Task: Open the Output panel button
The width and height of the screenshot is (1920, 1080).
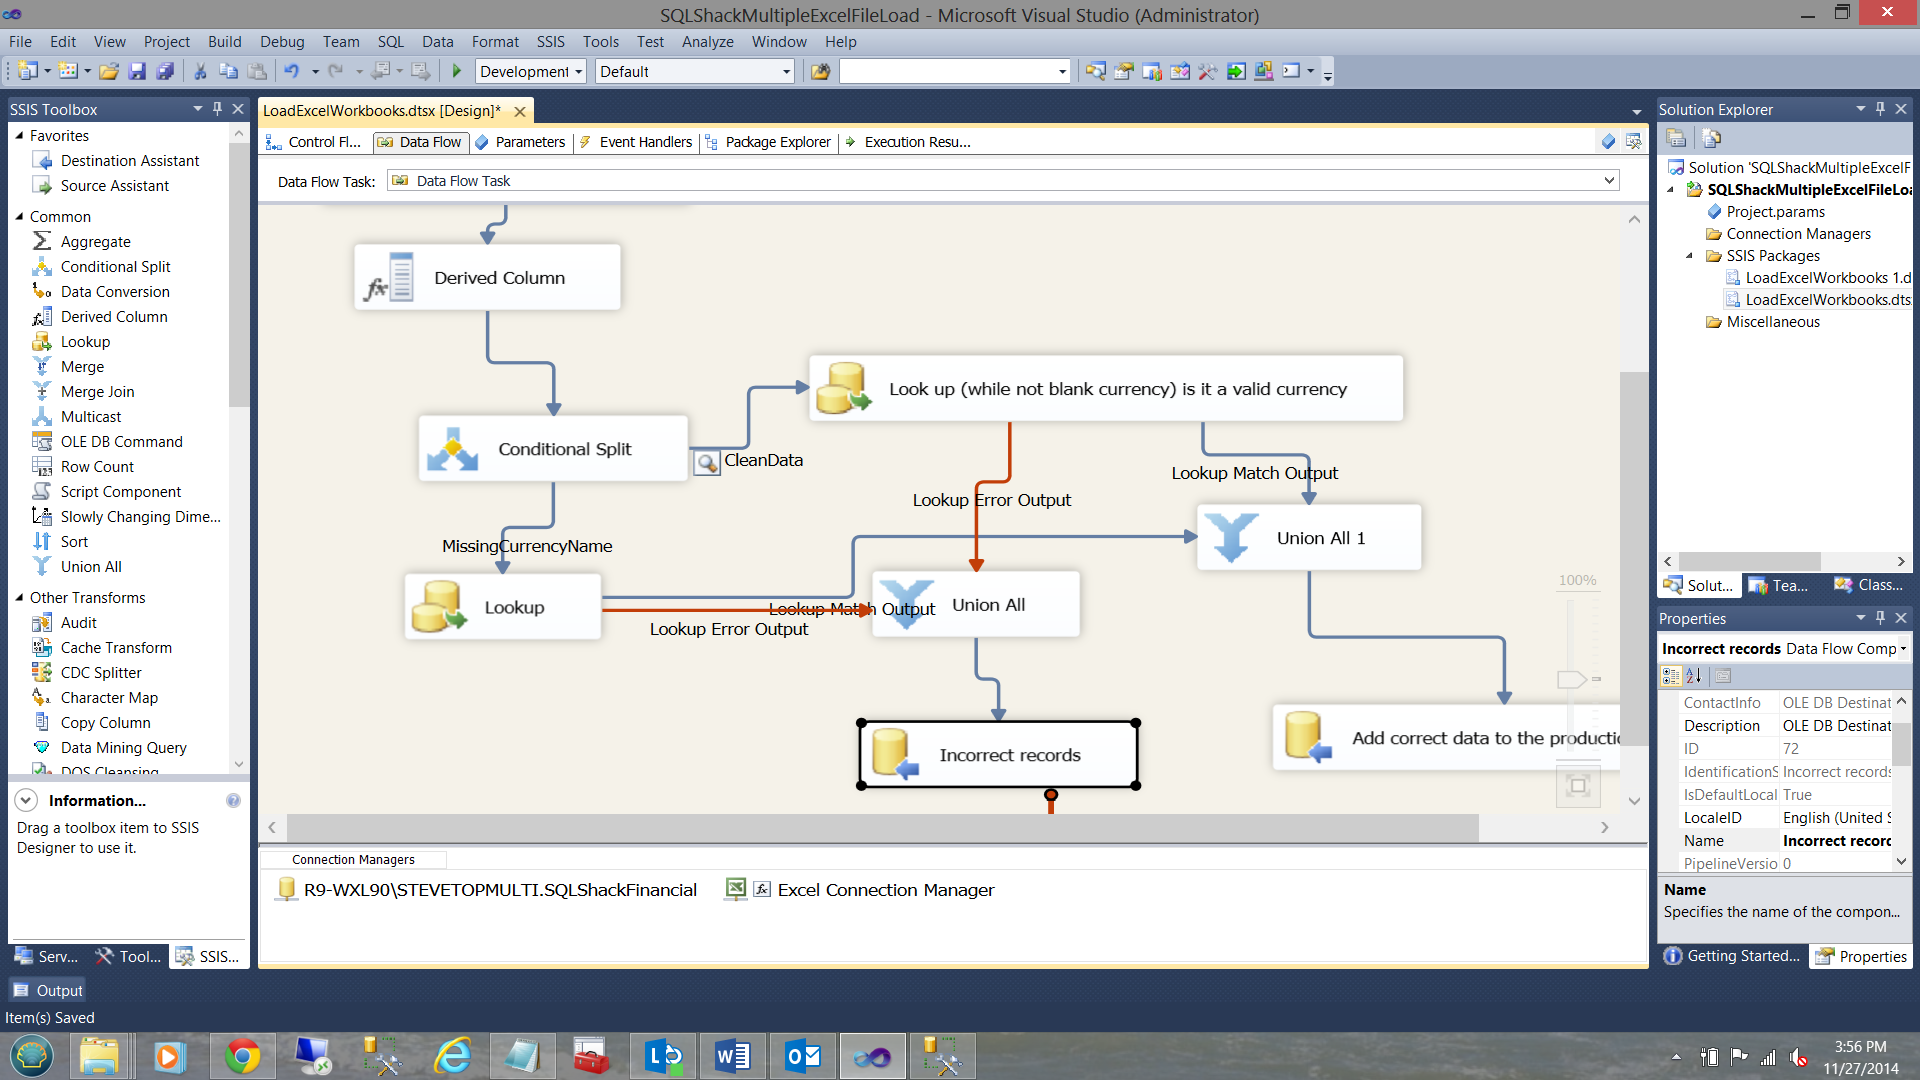Action: pyautogui.click(x=48, y=990)
